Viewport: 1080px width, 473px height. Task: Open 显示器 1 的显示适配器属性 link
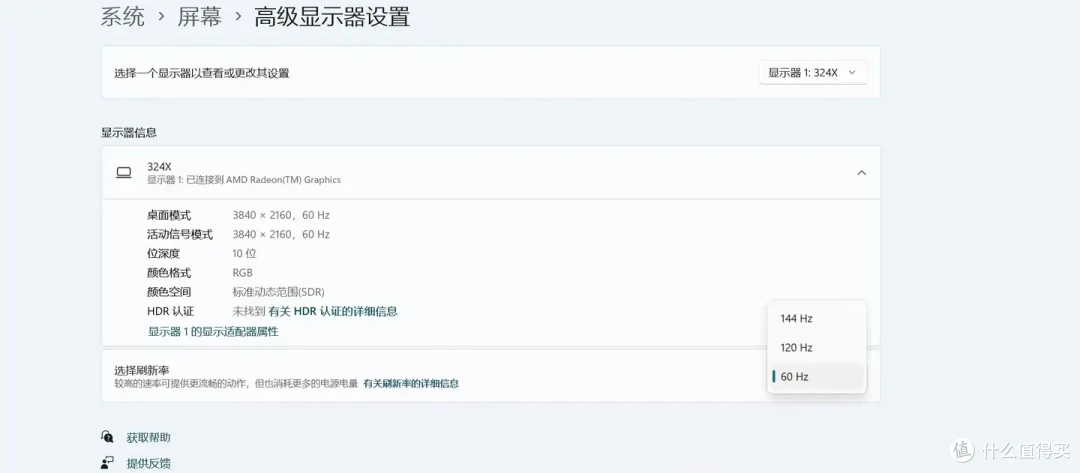click(214, 331)
